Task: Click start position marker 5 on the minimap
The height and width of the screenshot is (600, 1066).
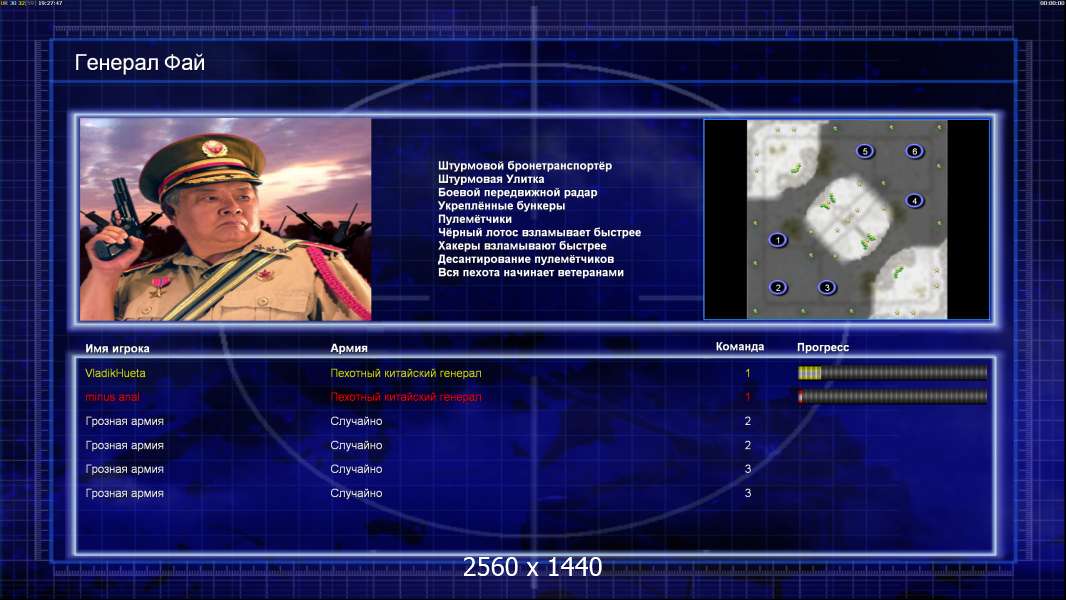Action: pyautogui.click(x=865, y=151)
